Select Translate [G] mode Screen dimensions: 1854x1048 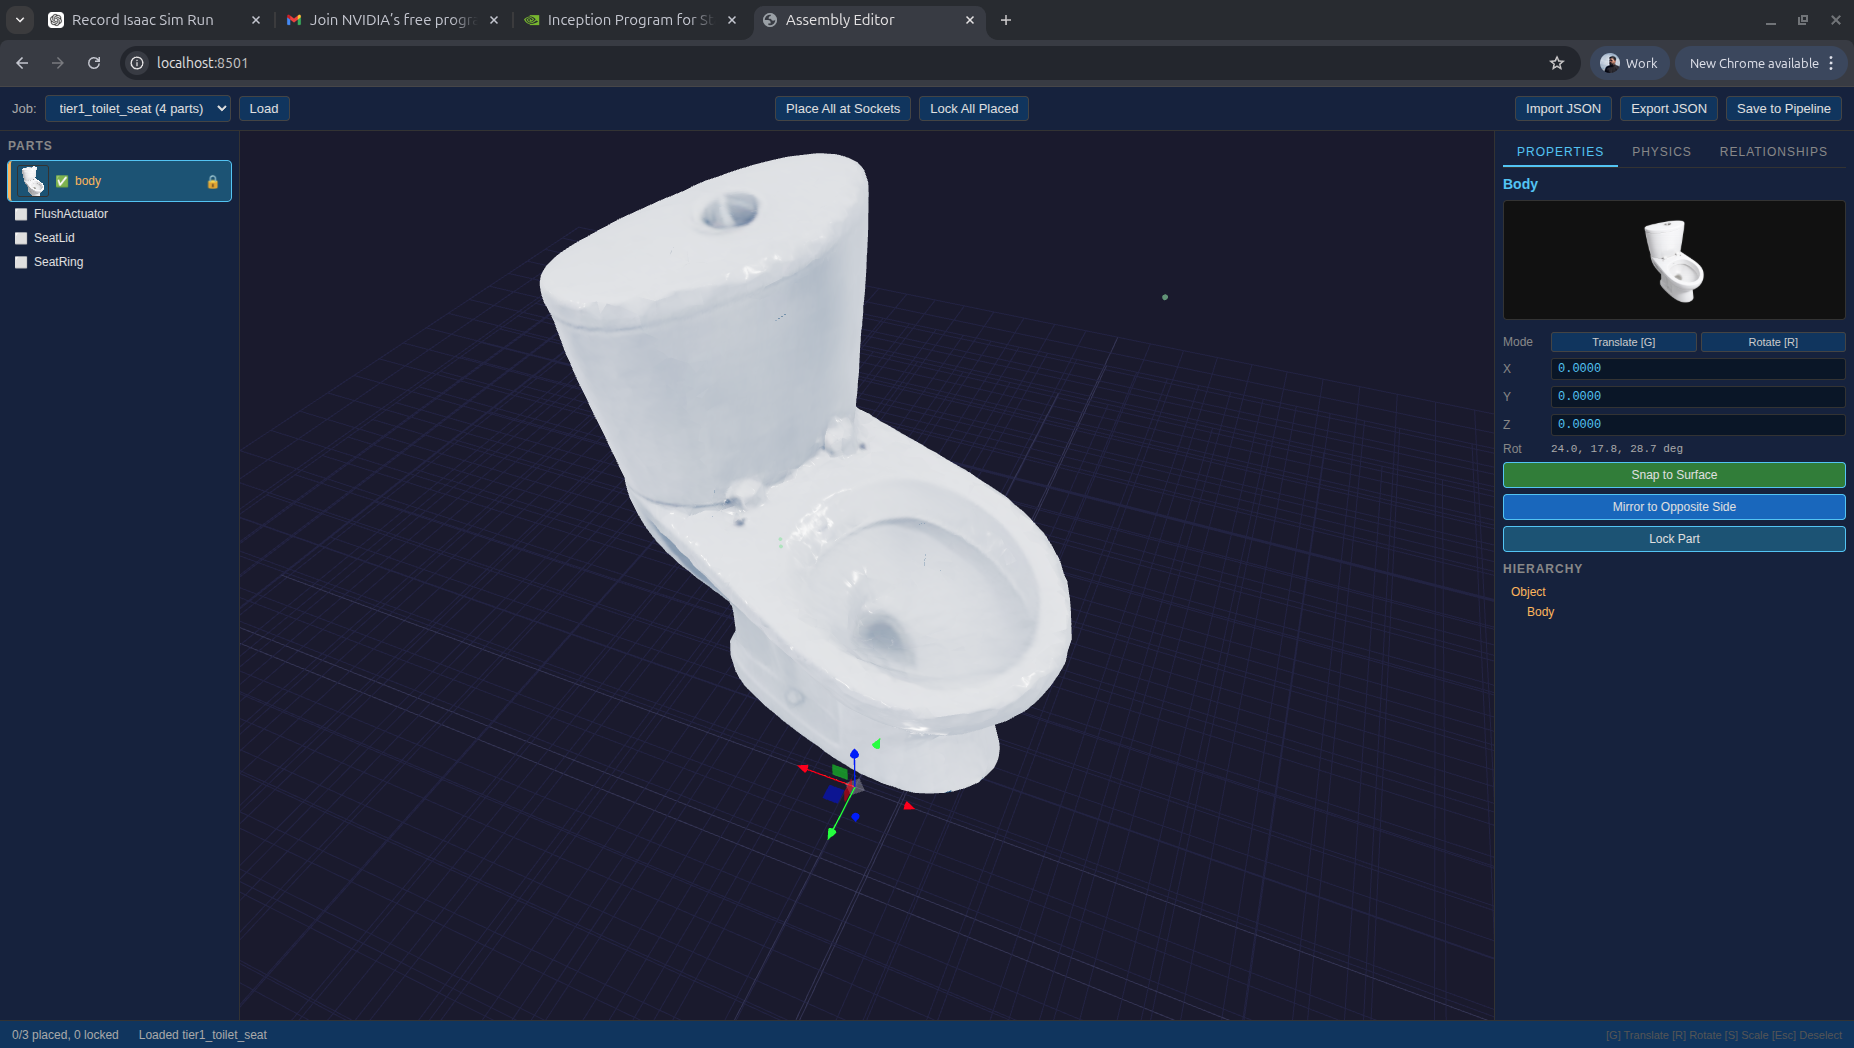click(1623, 342)
